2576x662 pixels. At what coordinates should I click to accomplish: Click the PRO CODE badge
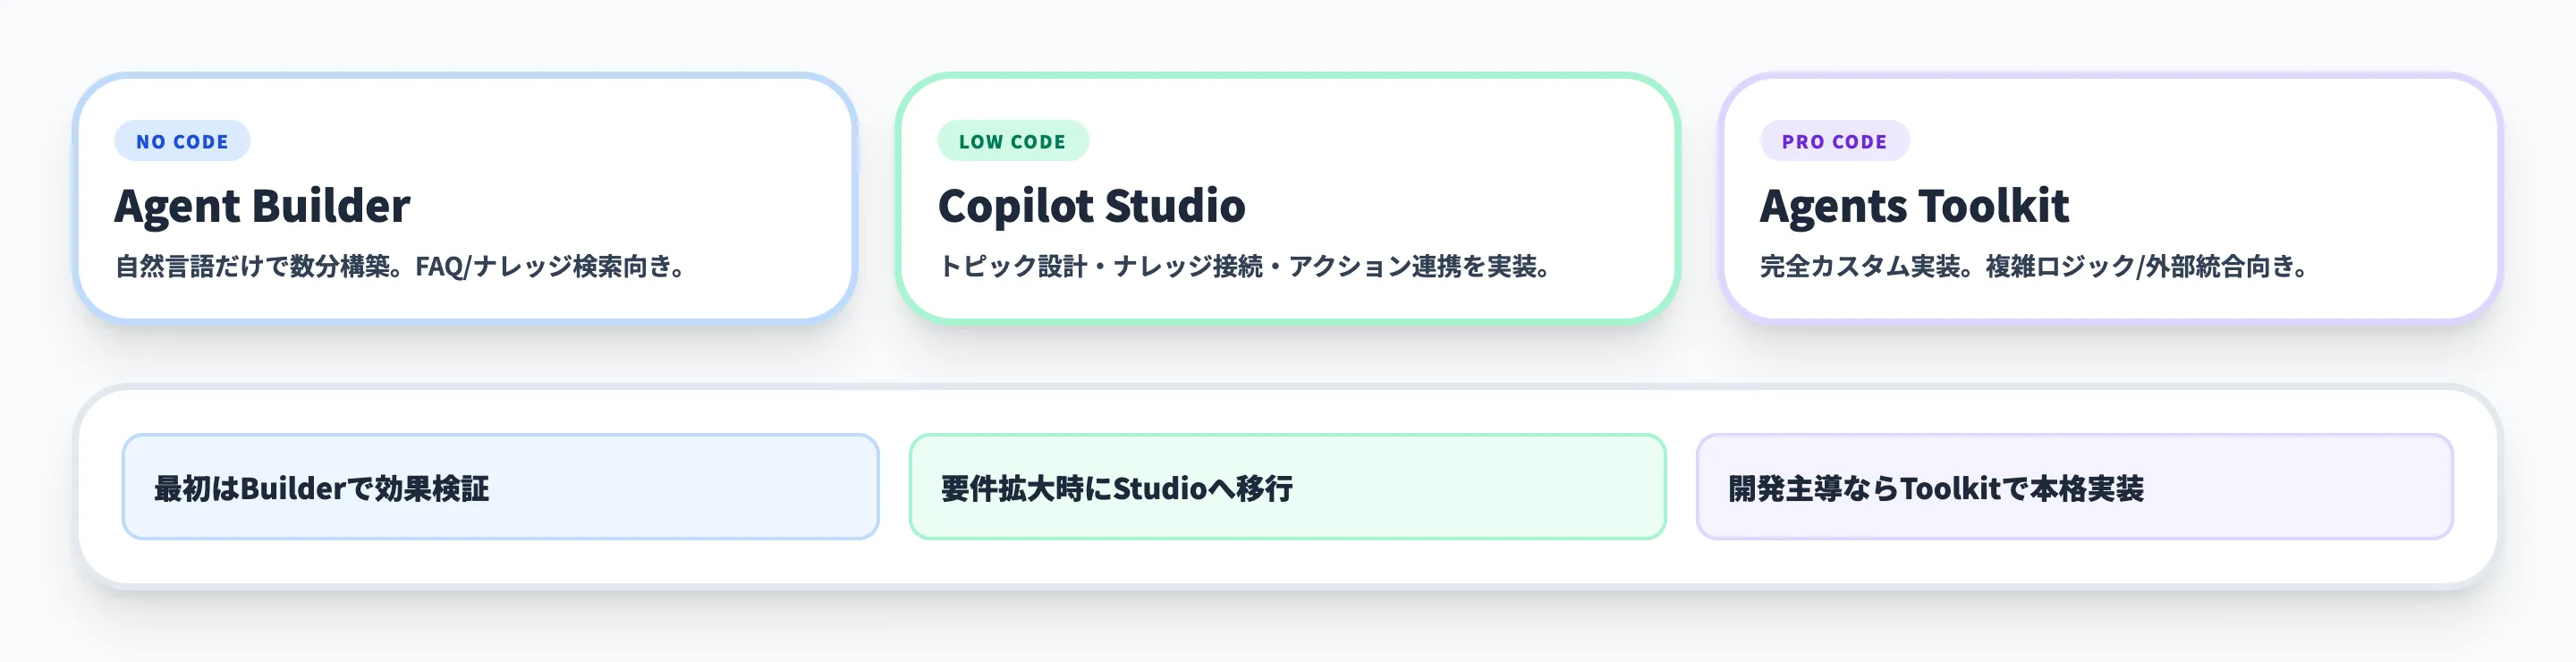point(1834,142)
